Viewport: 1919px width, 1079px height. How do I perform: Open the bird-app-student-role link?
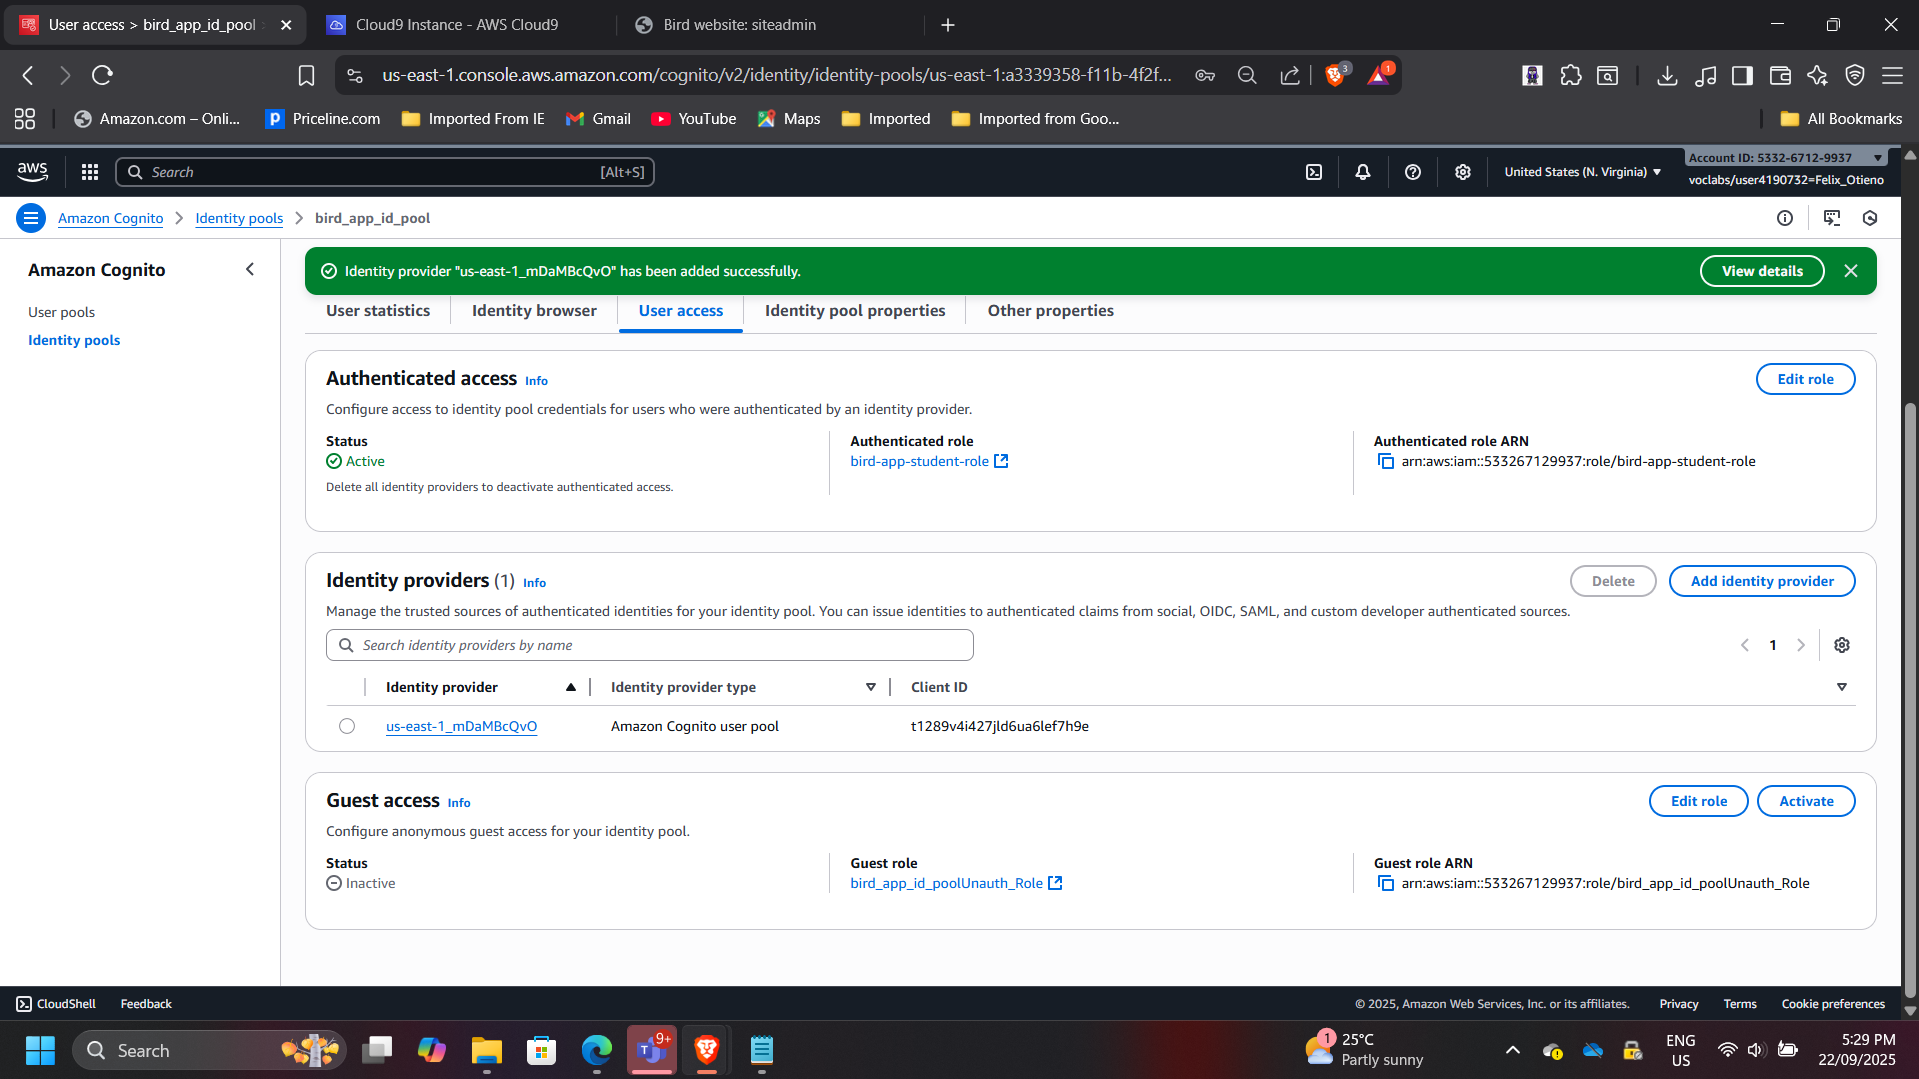coord(919,461)
